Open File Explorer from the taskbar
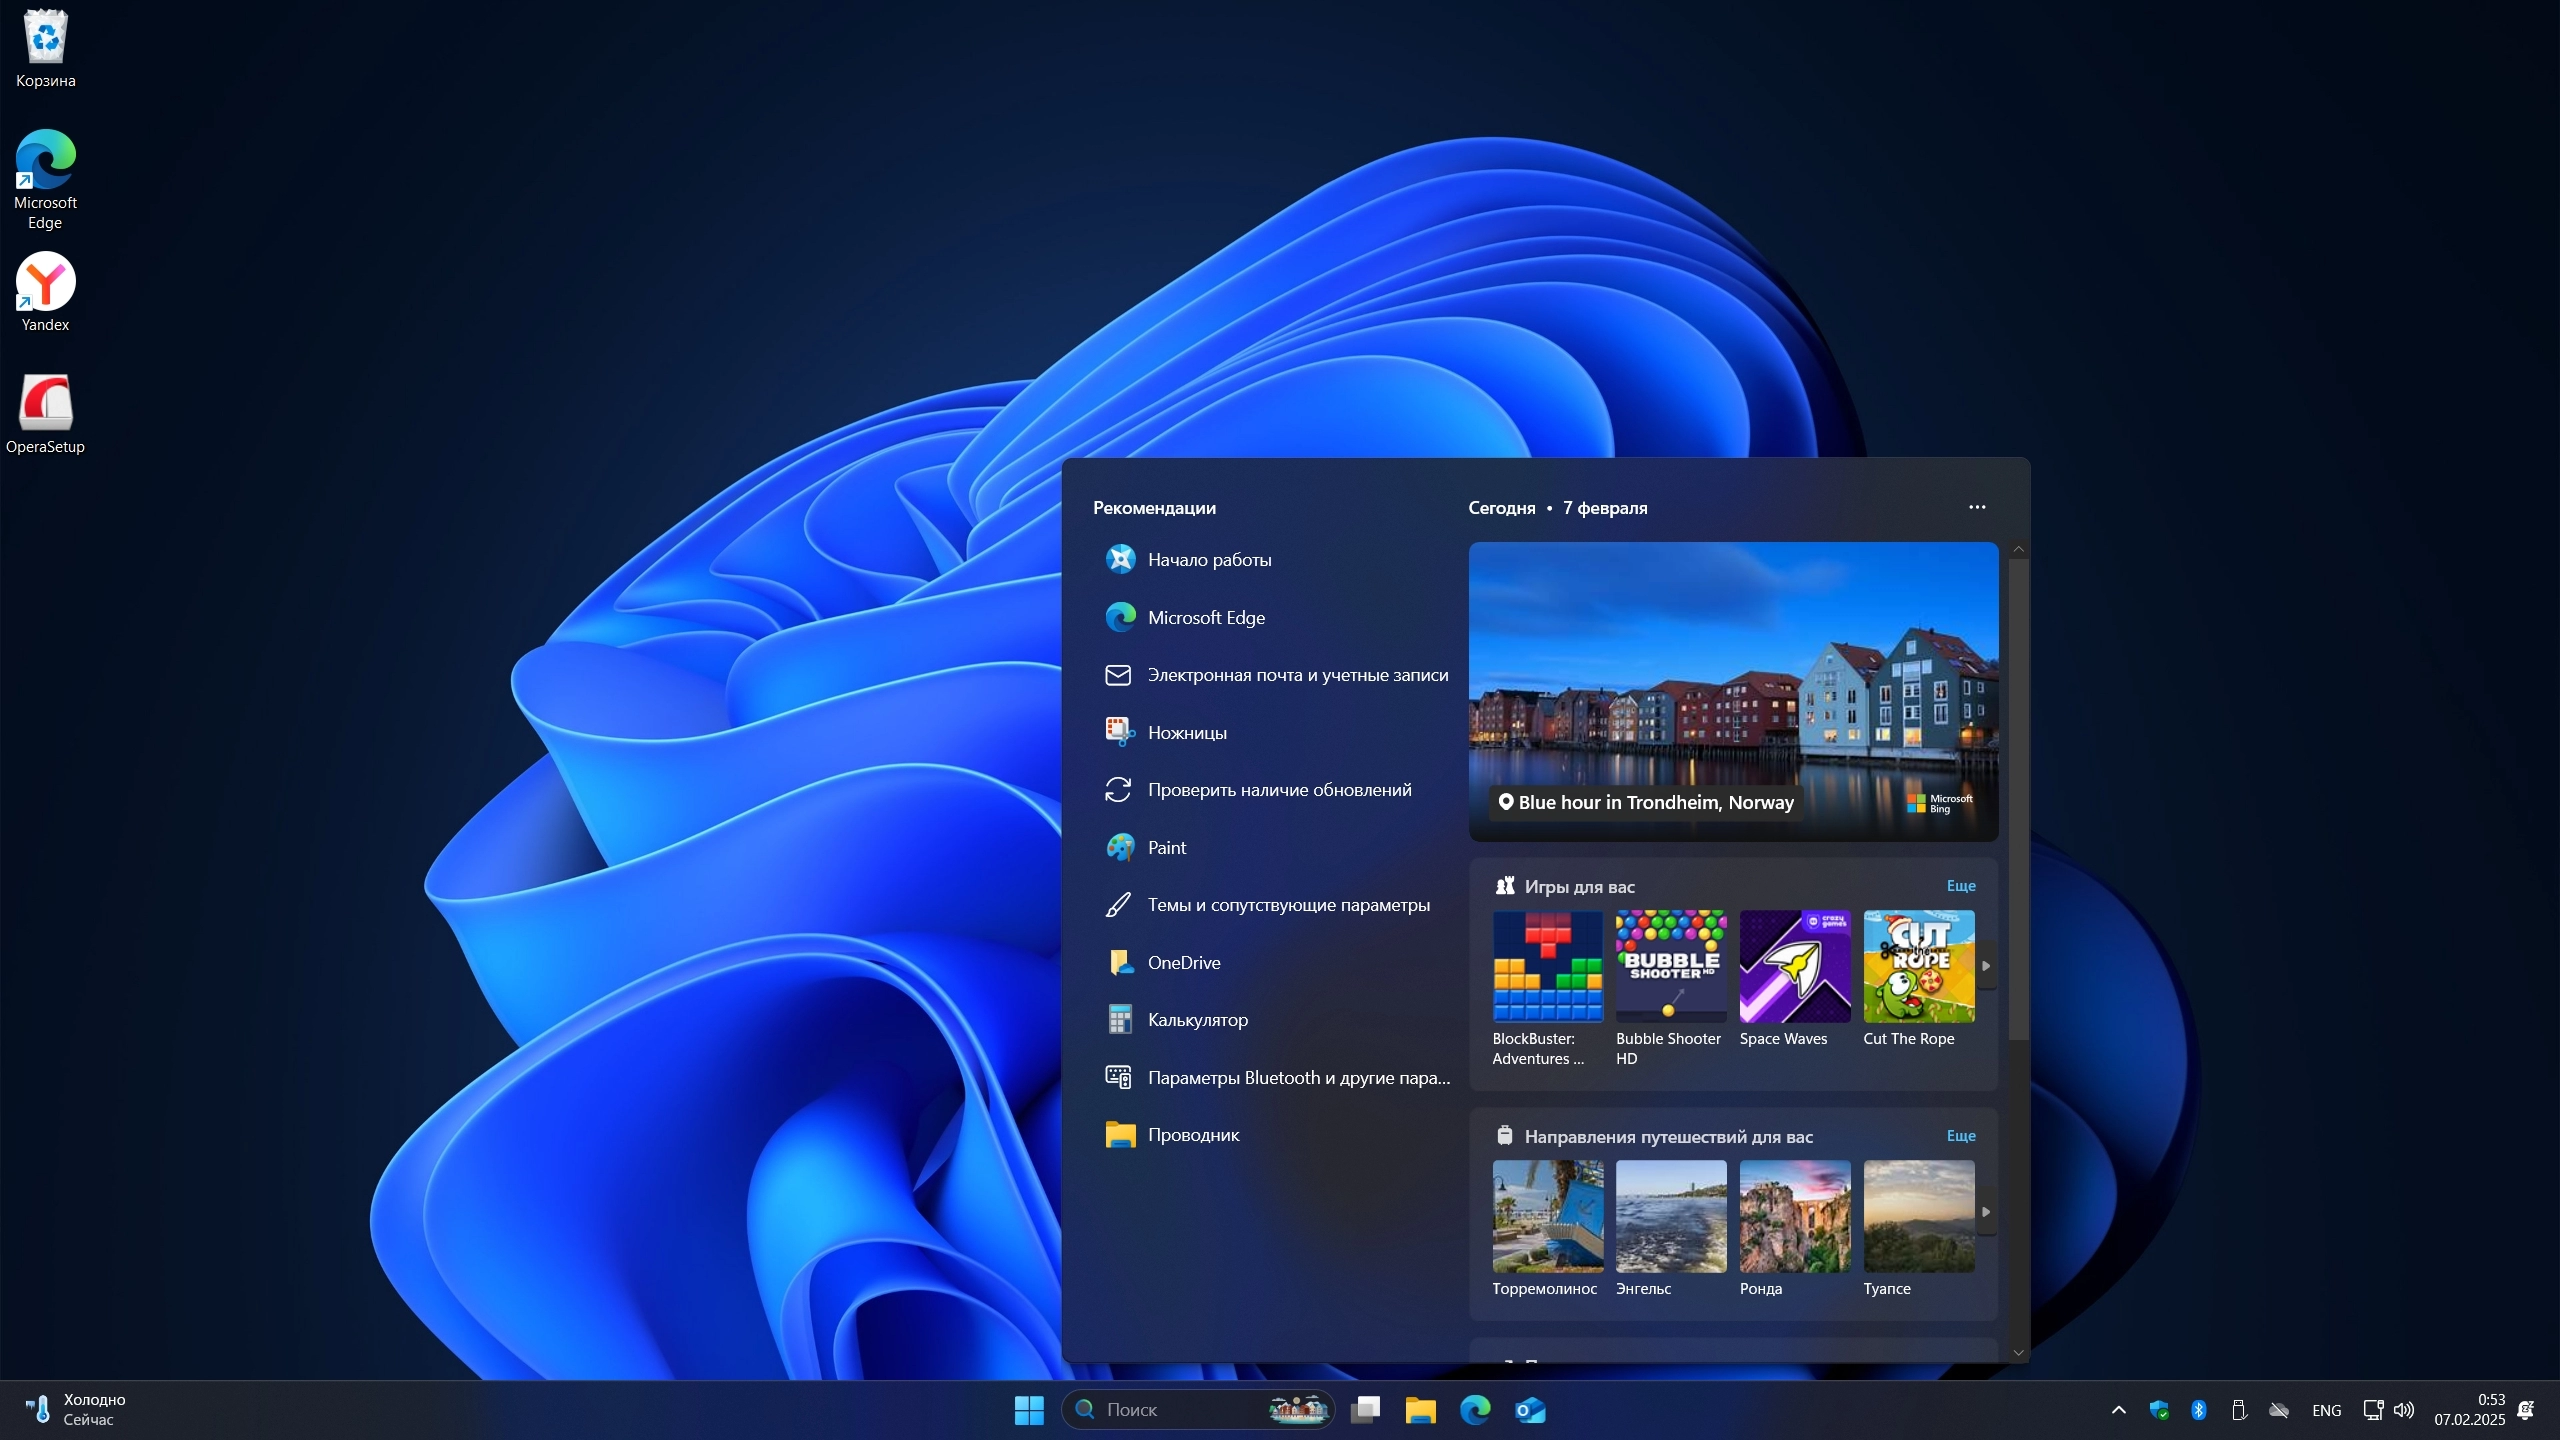Screen dimensions: 2560x1440 [1420, 1410]
